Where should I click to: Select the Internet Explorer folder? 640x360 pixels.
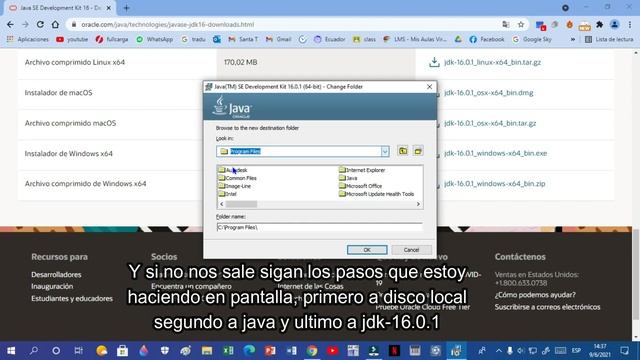[362, 170]
